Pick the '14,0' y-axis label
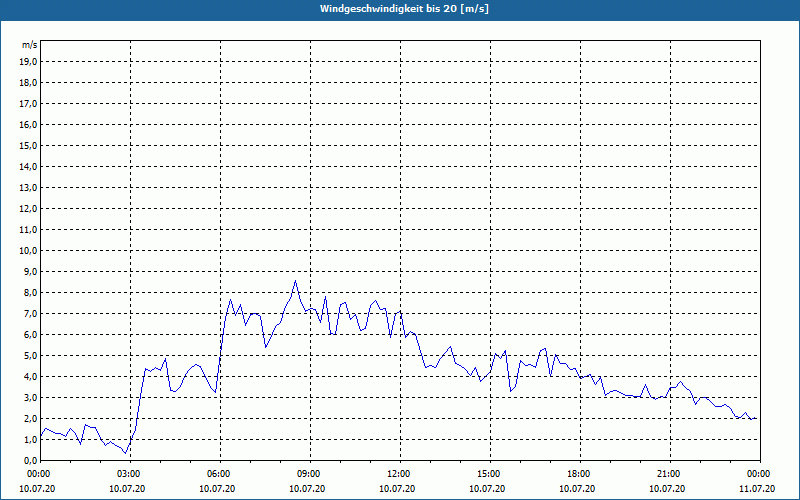 click(x=29, y=166)
